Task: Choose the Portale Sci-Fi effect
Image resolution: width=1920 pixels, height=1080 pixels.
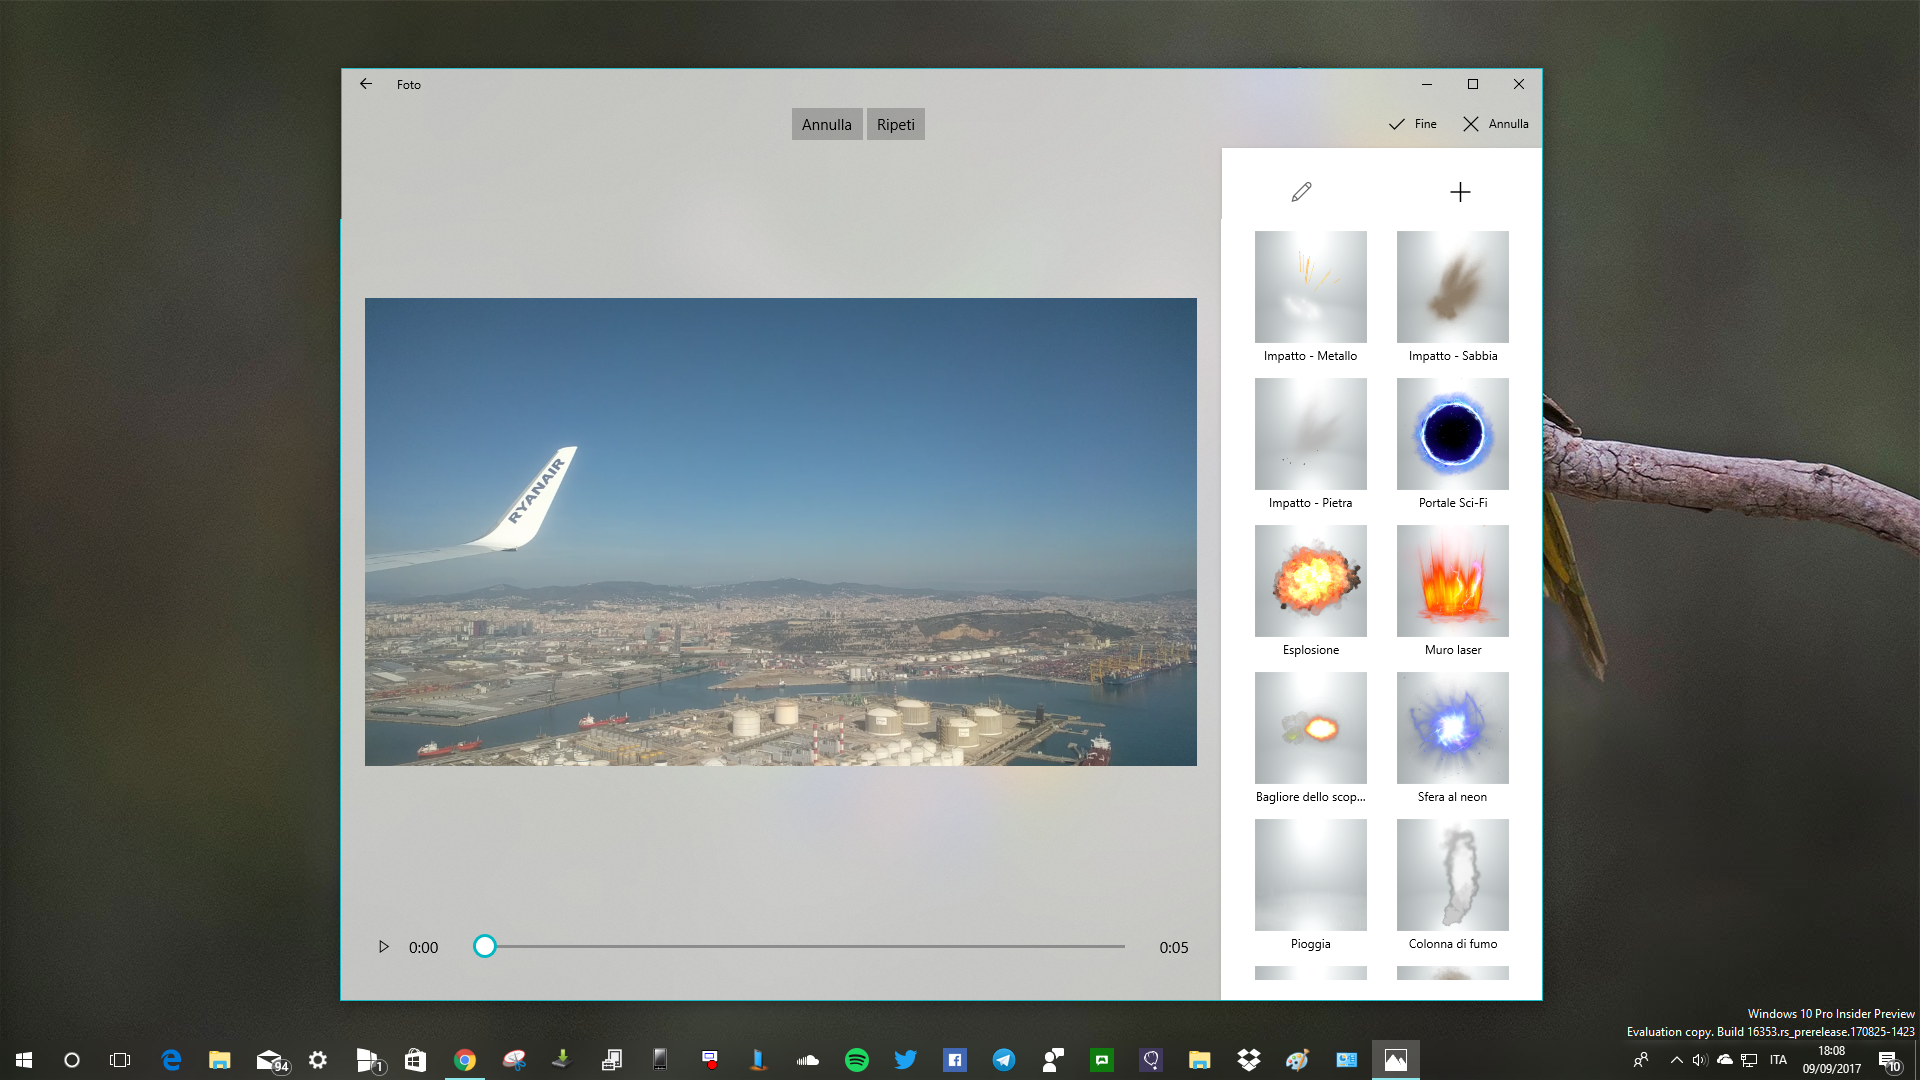Action: pos(1453,444)
